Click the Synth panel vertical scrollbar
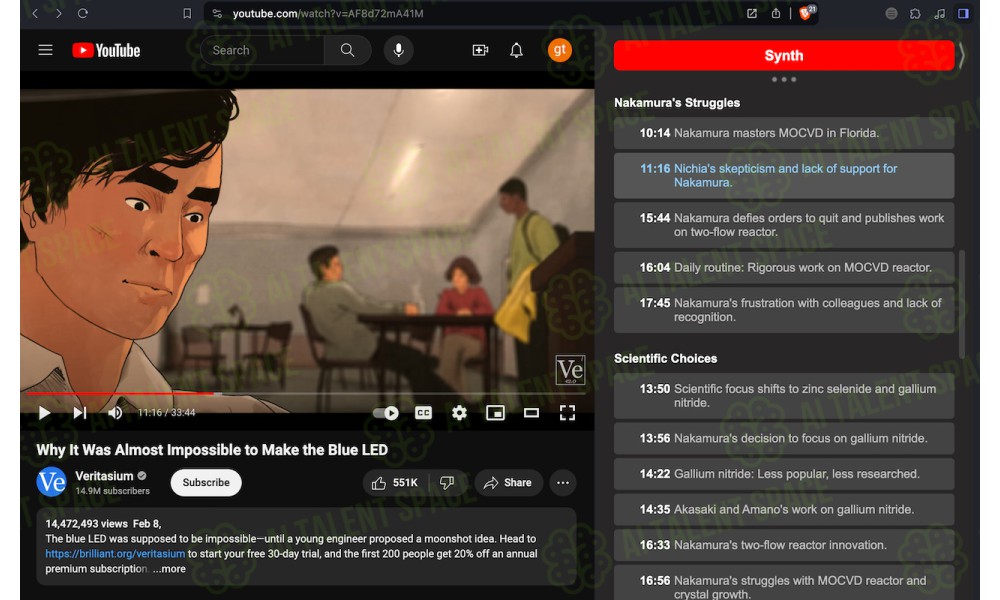 [x=962, y=305]
